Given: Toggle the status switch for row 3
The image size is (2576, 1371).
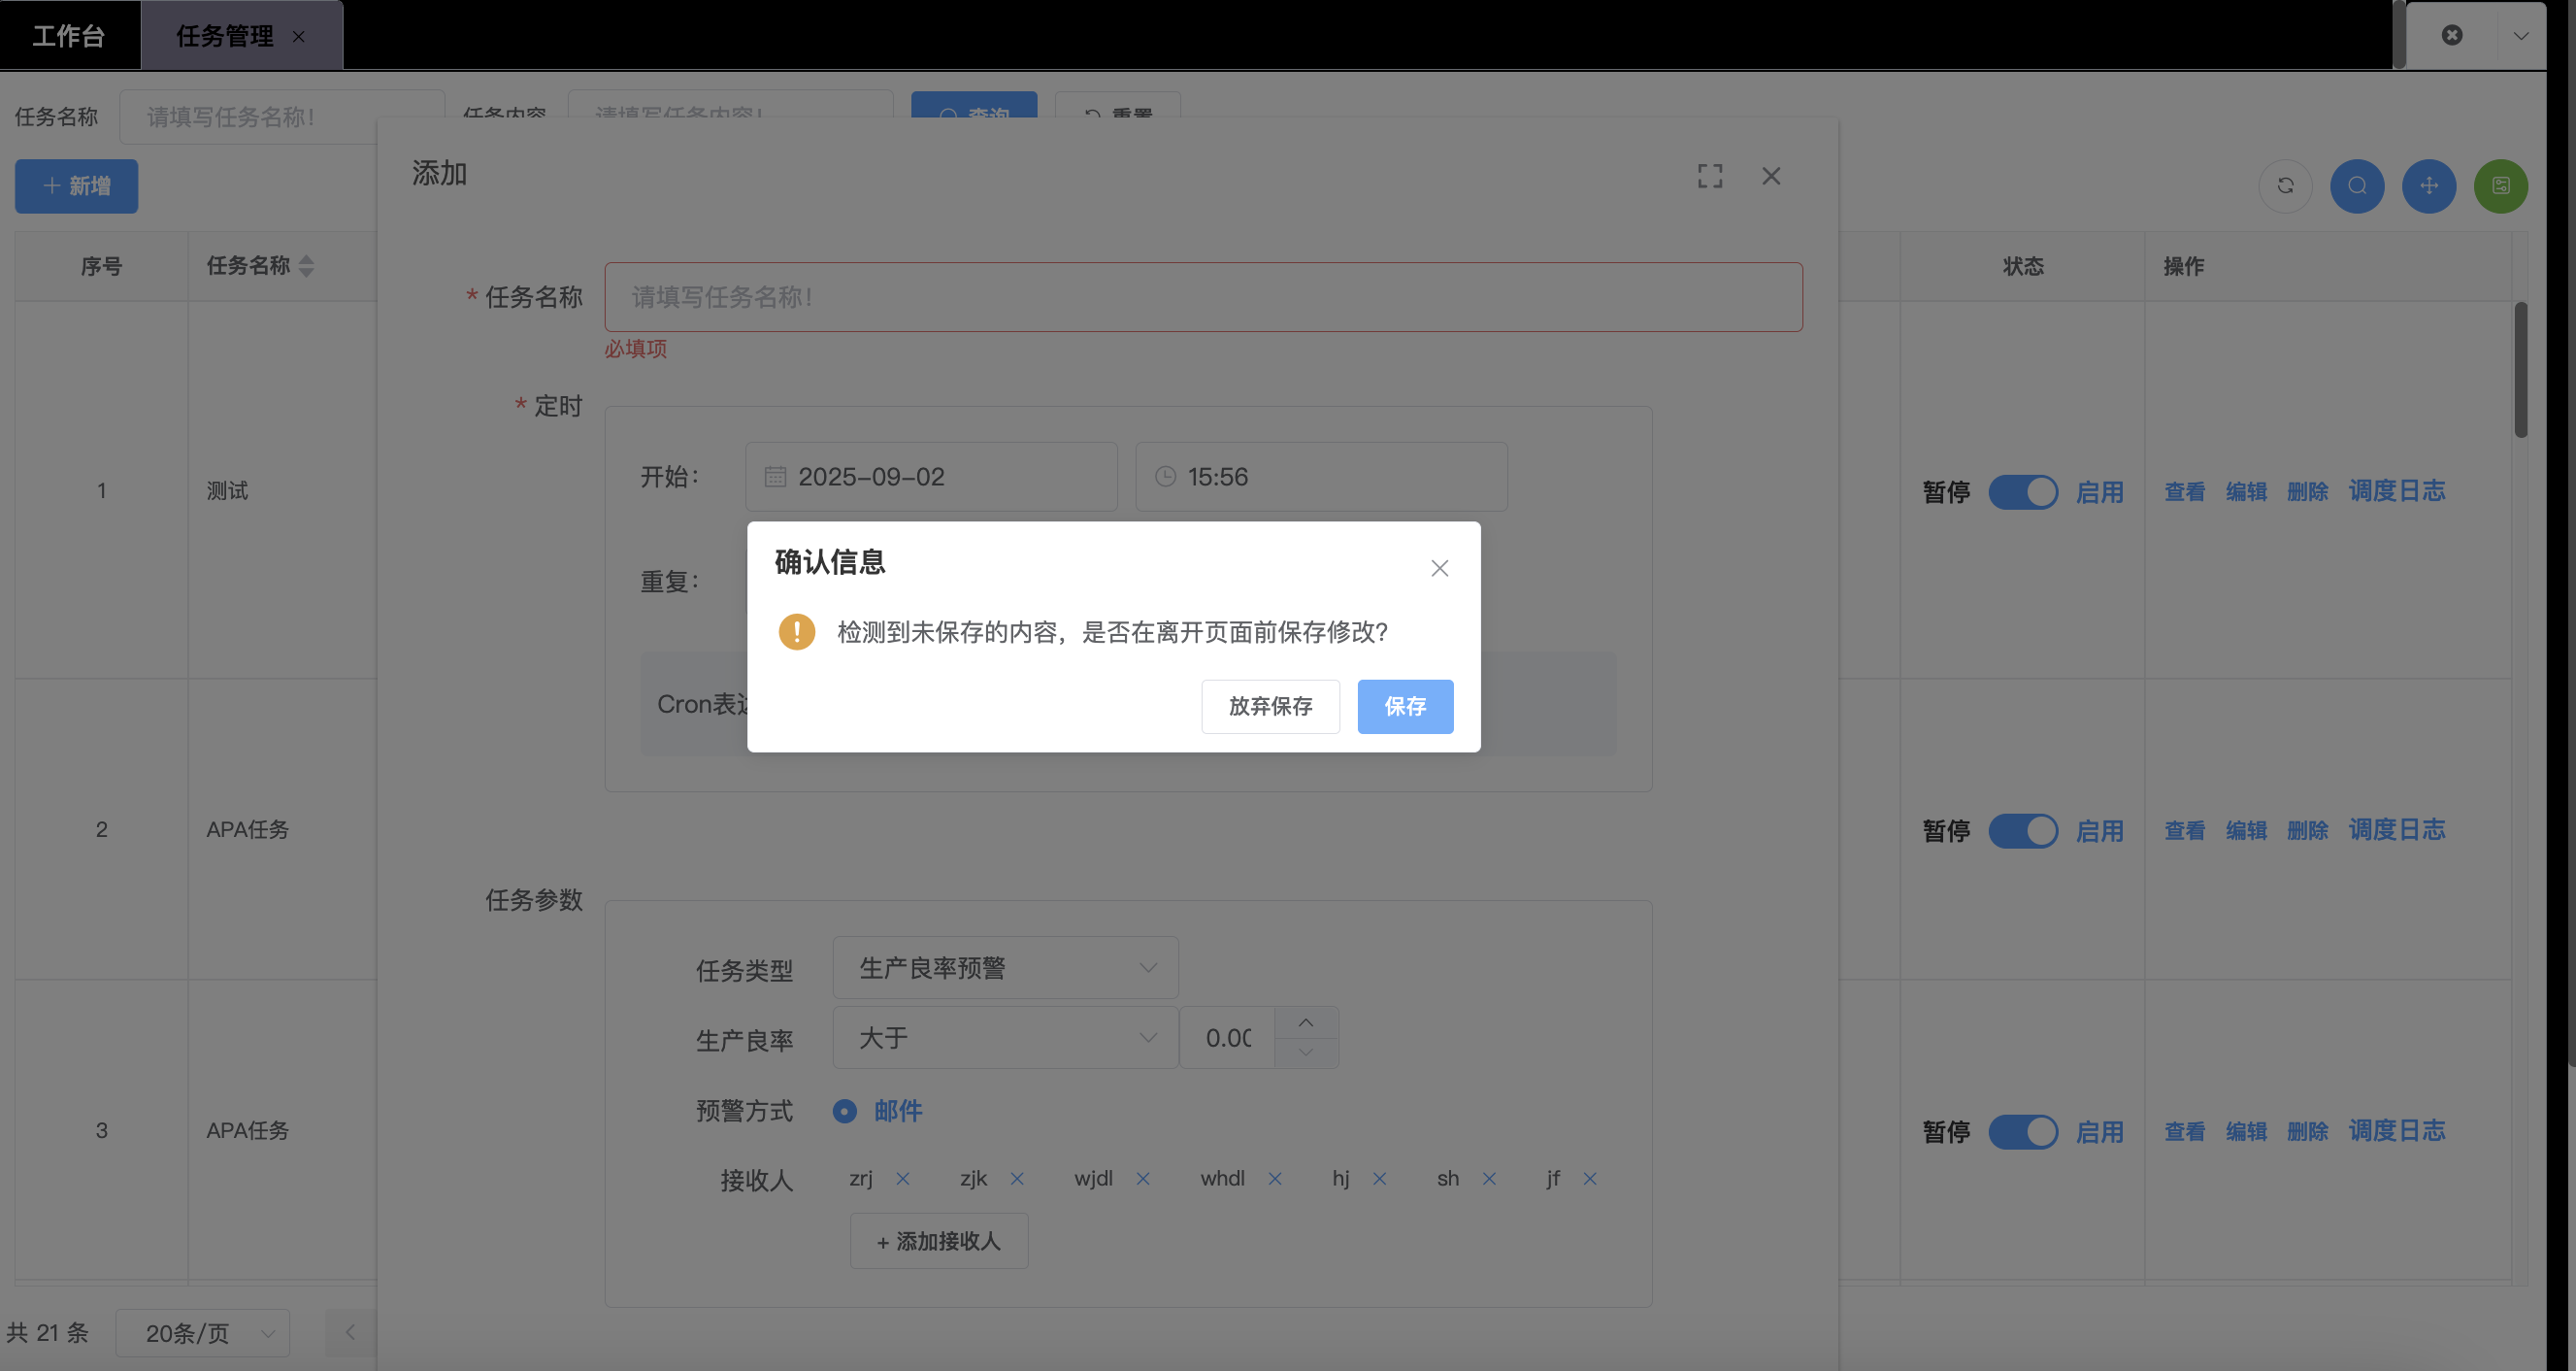Looking at the screenshot, I should click(x=2022, y=1132).
